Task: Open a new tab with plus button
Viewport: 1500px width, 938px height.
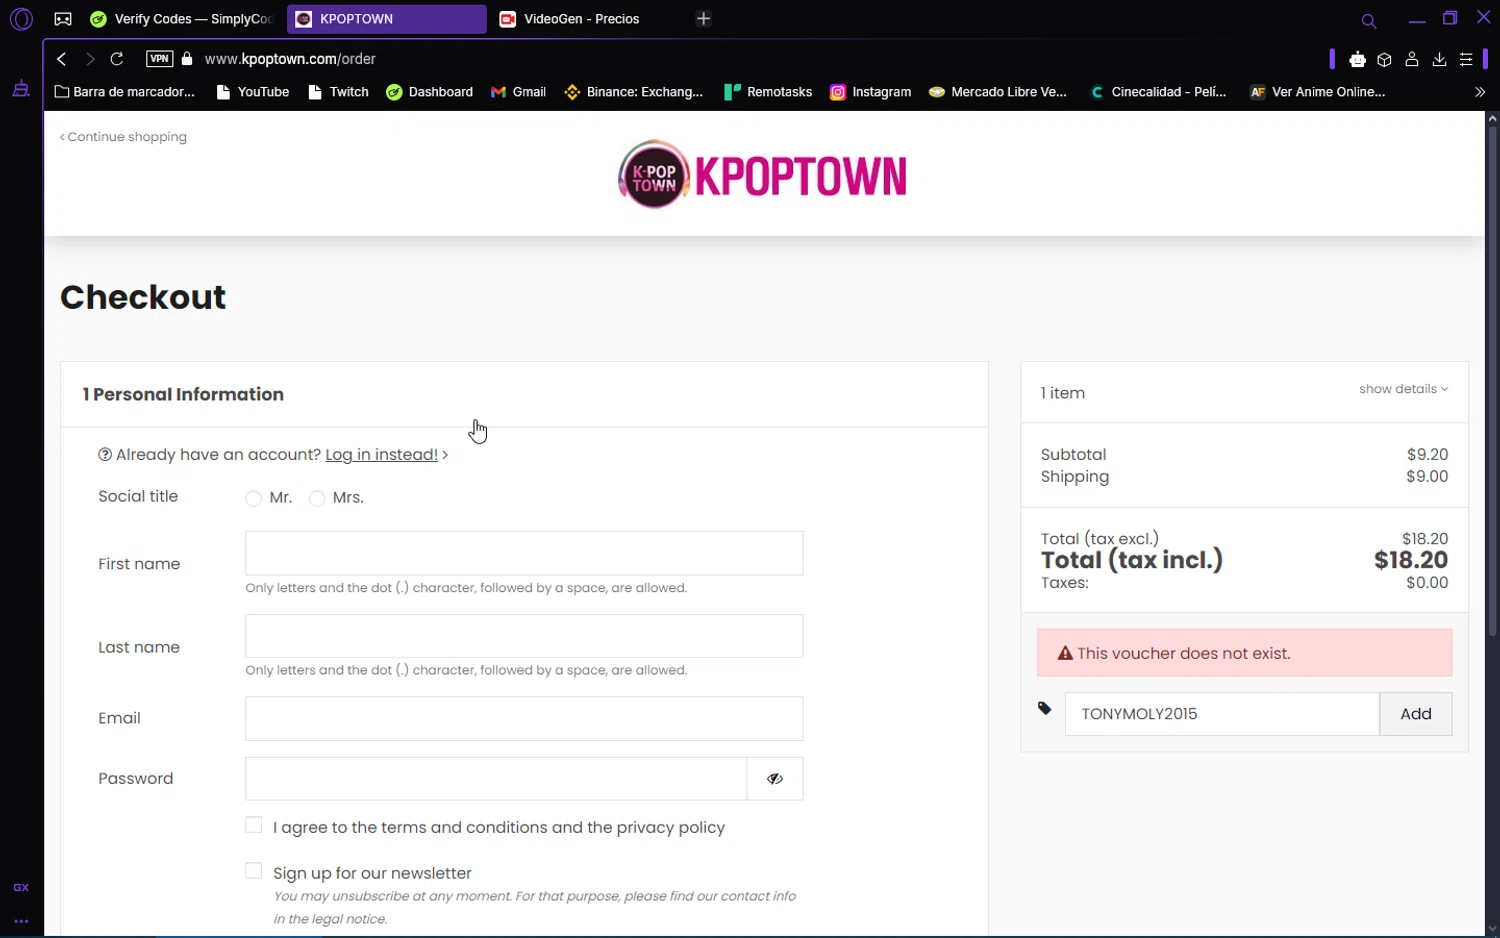Action: [x=704, y=19]
